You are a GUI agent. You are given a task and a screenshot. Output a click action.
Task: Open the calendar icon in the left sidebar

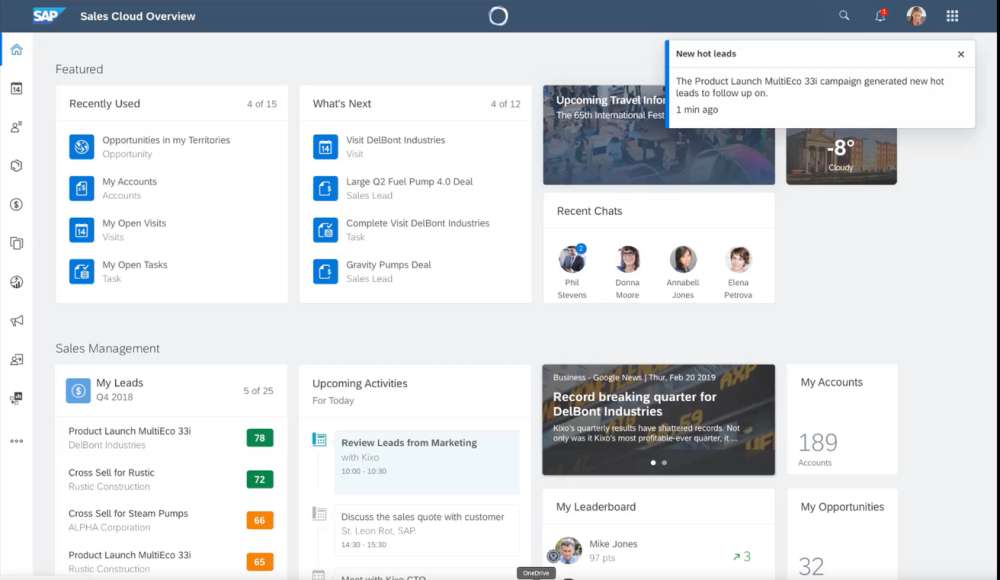(17, 89)
